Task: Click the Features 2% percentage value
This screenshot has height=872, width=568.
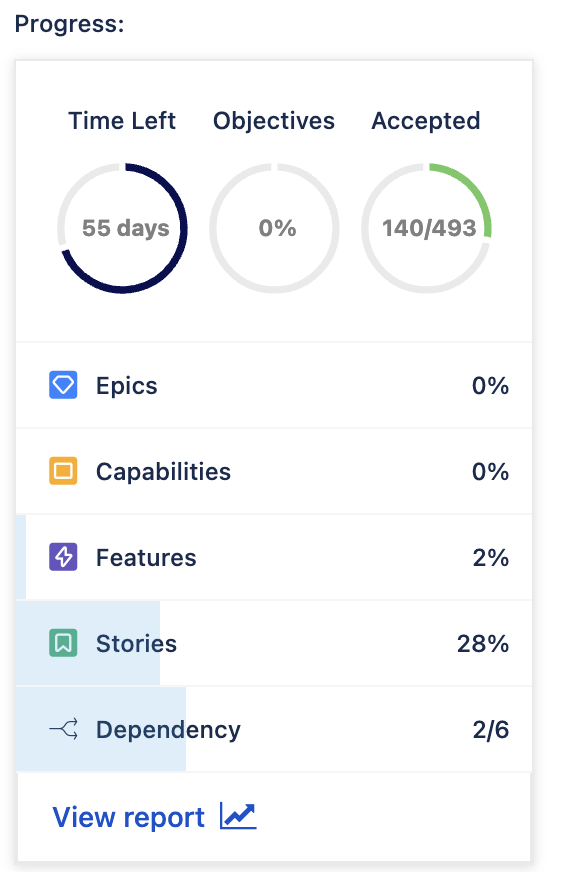Action: coord(491,557)
